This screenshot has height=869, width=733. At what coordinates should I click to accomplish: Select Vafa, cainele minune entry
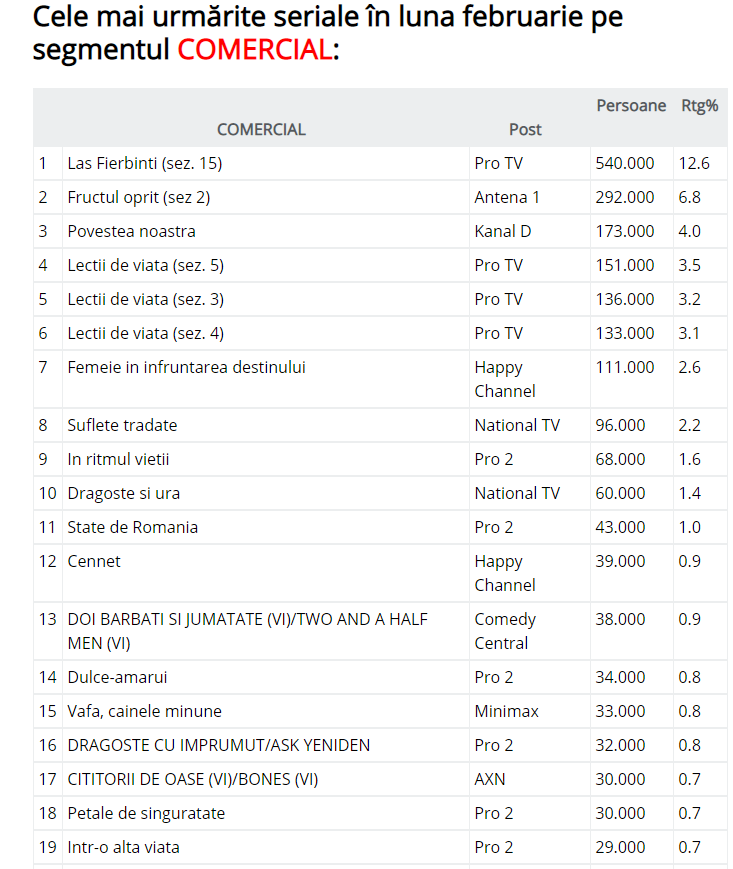click(144, 711)
